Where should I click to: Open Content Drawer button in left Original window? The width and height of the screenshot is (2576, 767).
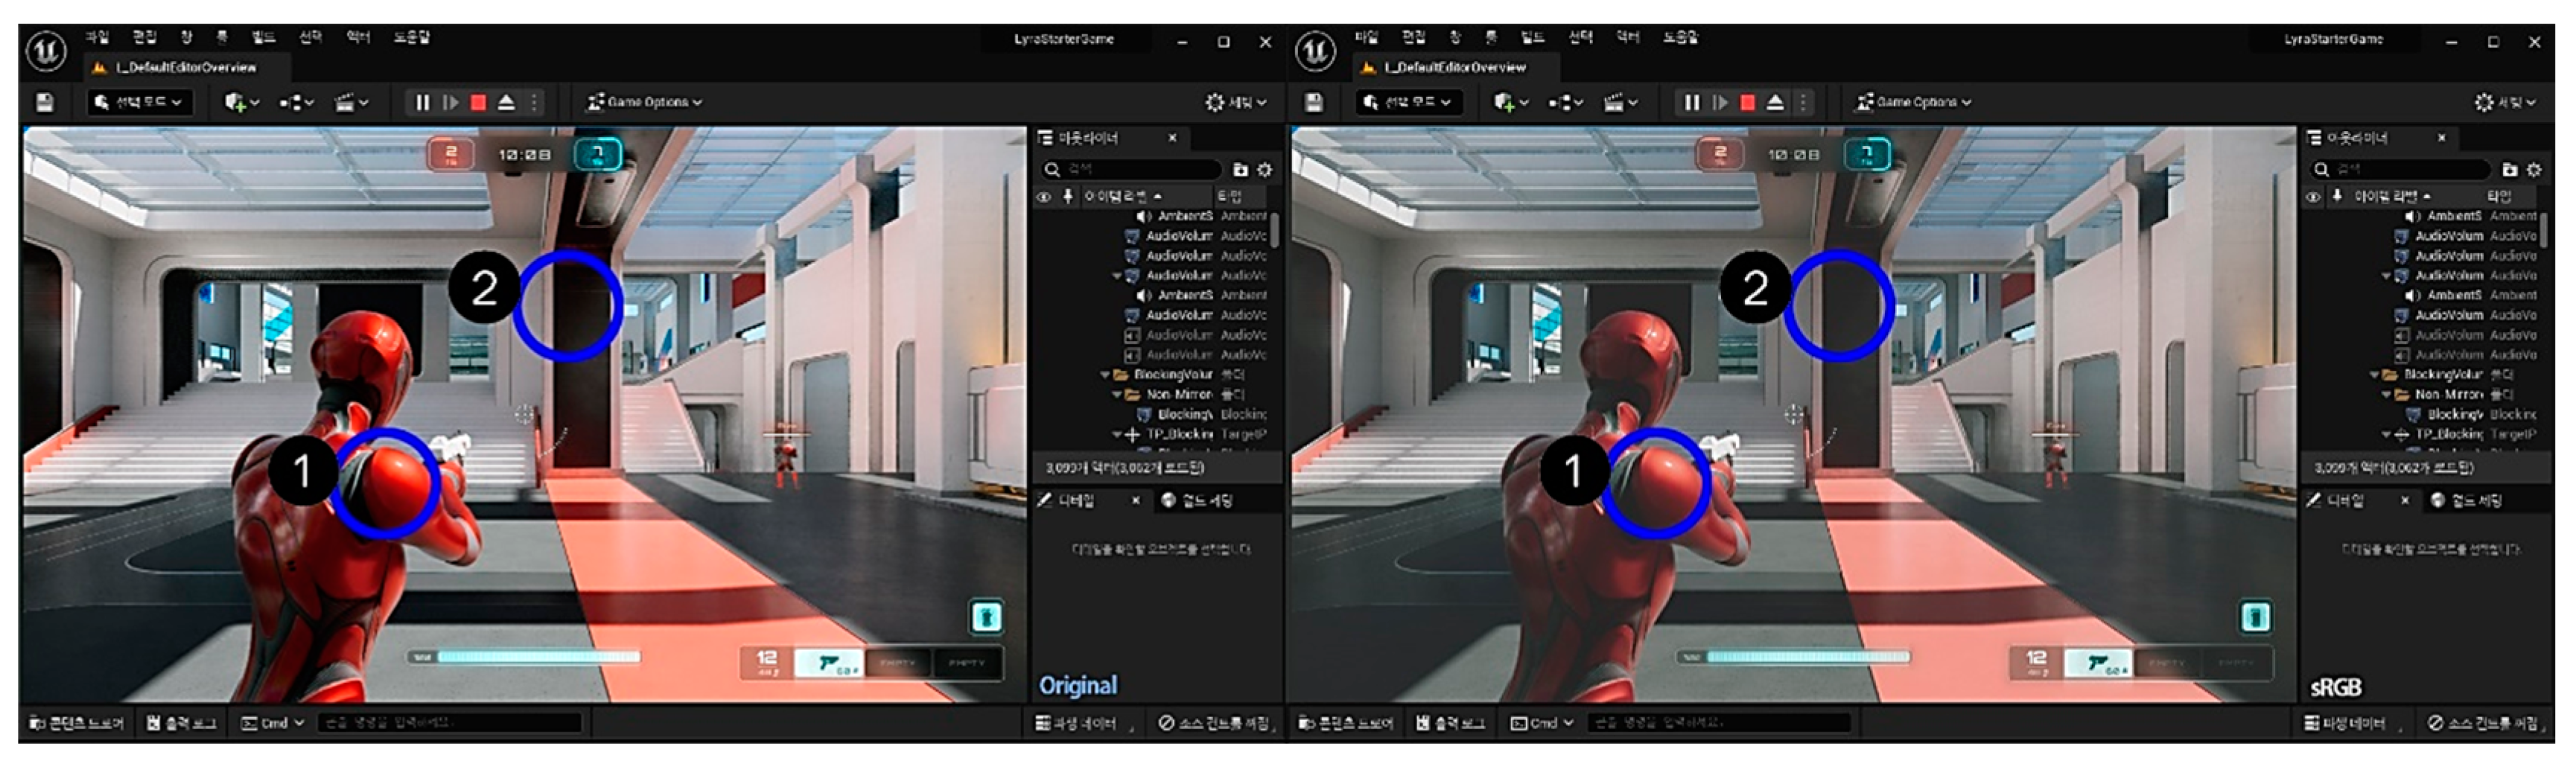click(x=77, y=723)
